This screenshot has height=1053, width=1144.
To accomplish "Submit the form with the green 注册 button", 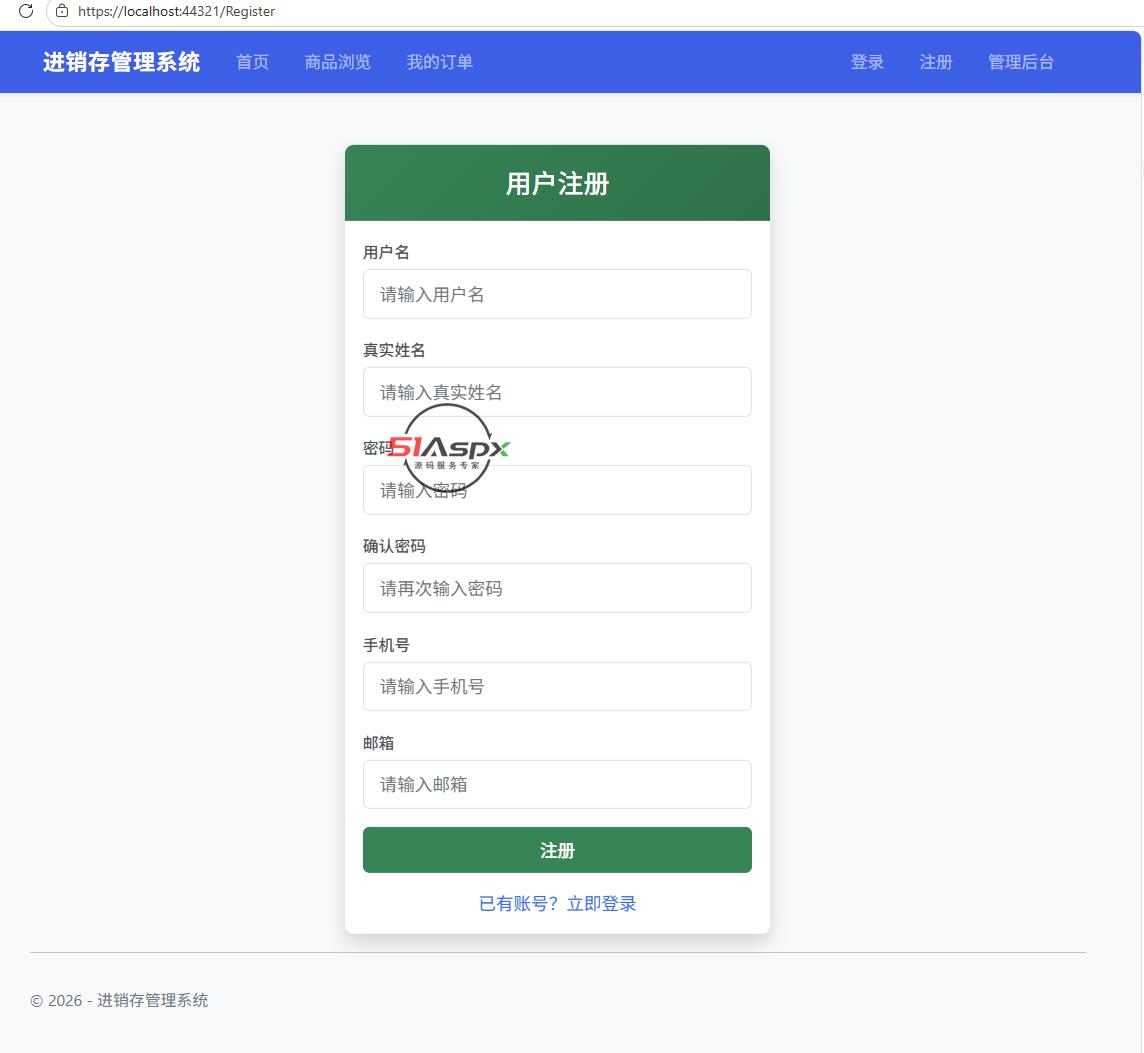I will [x=557, y=850].
